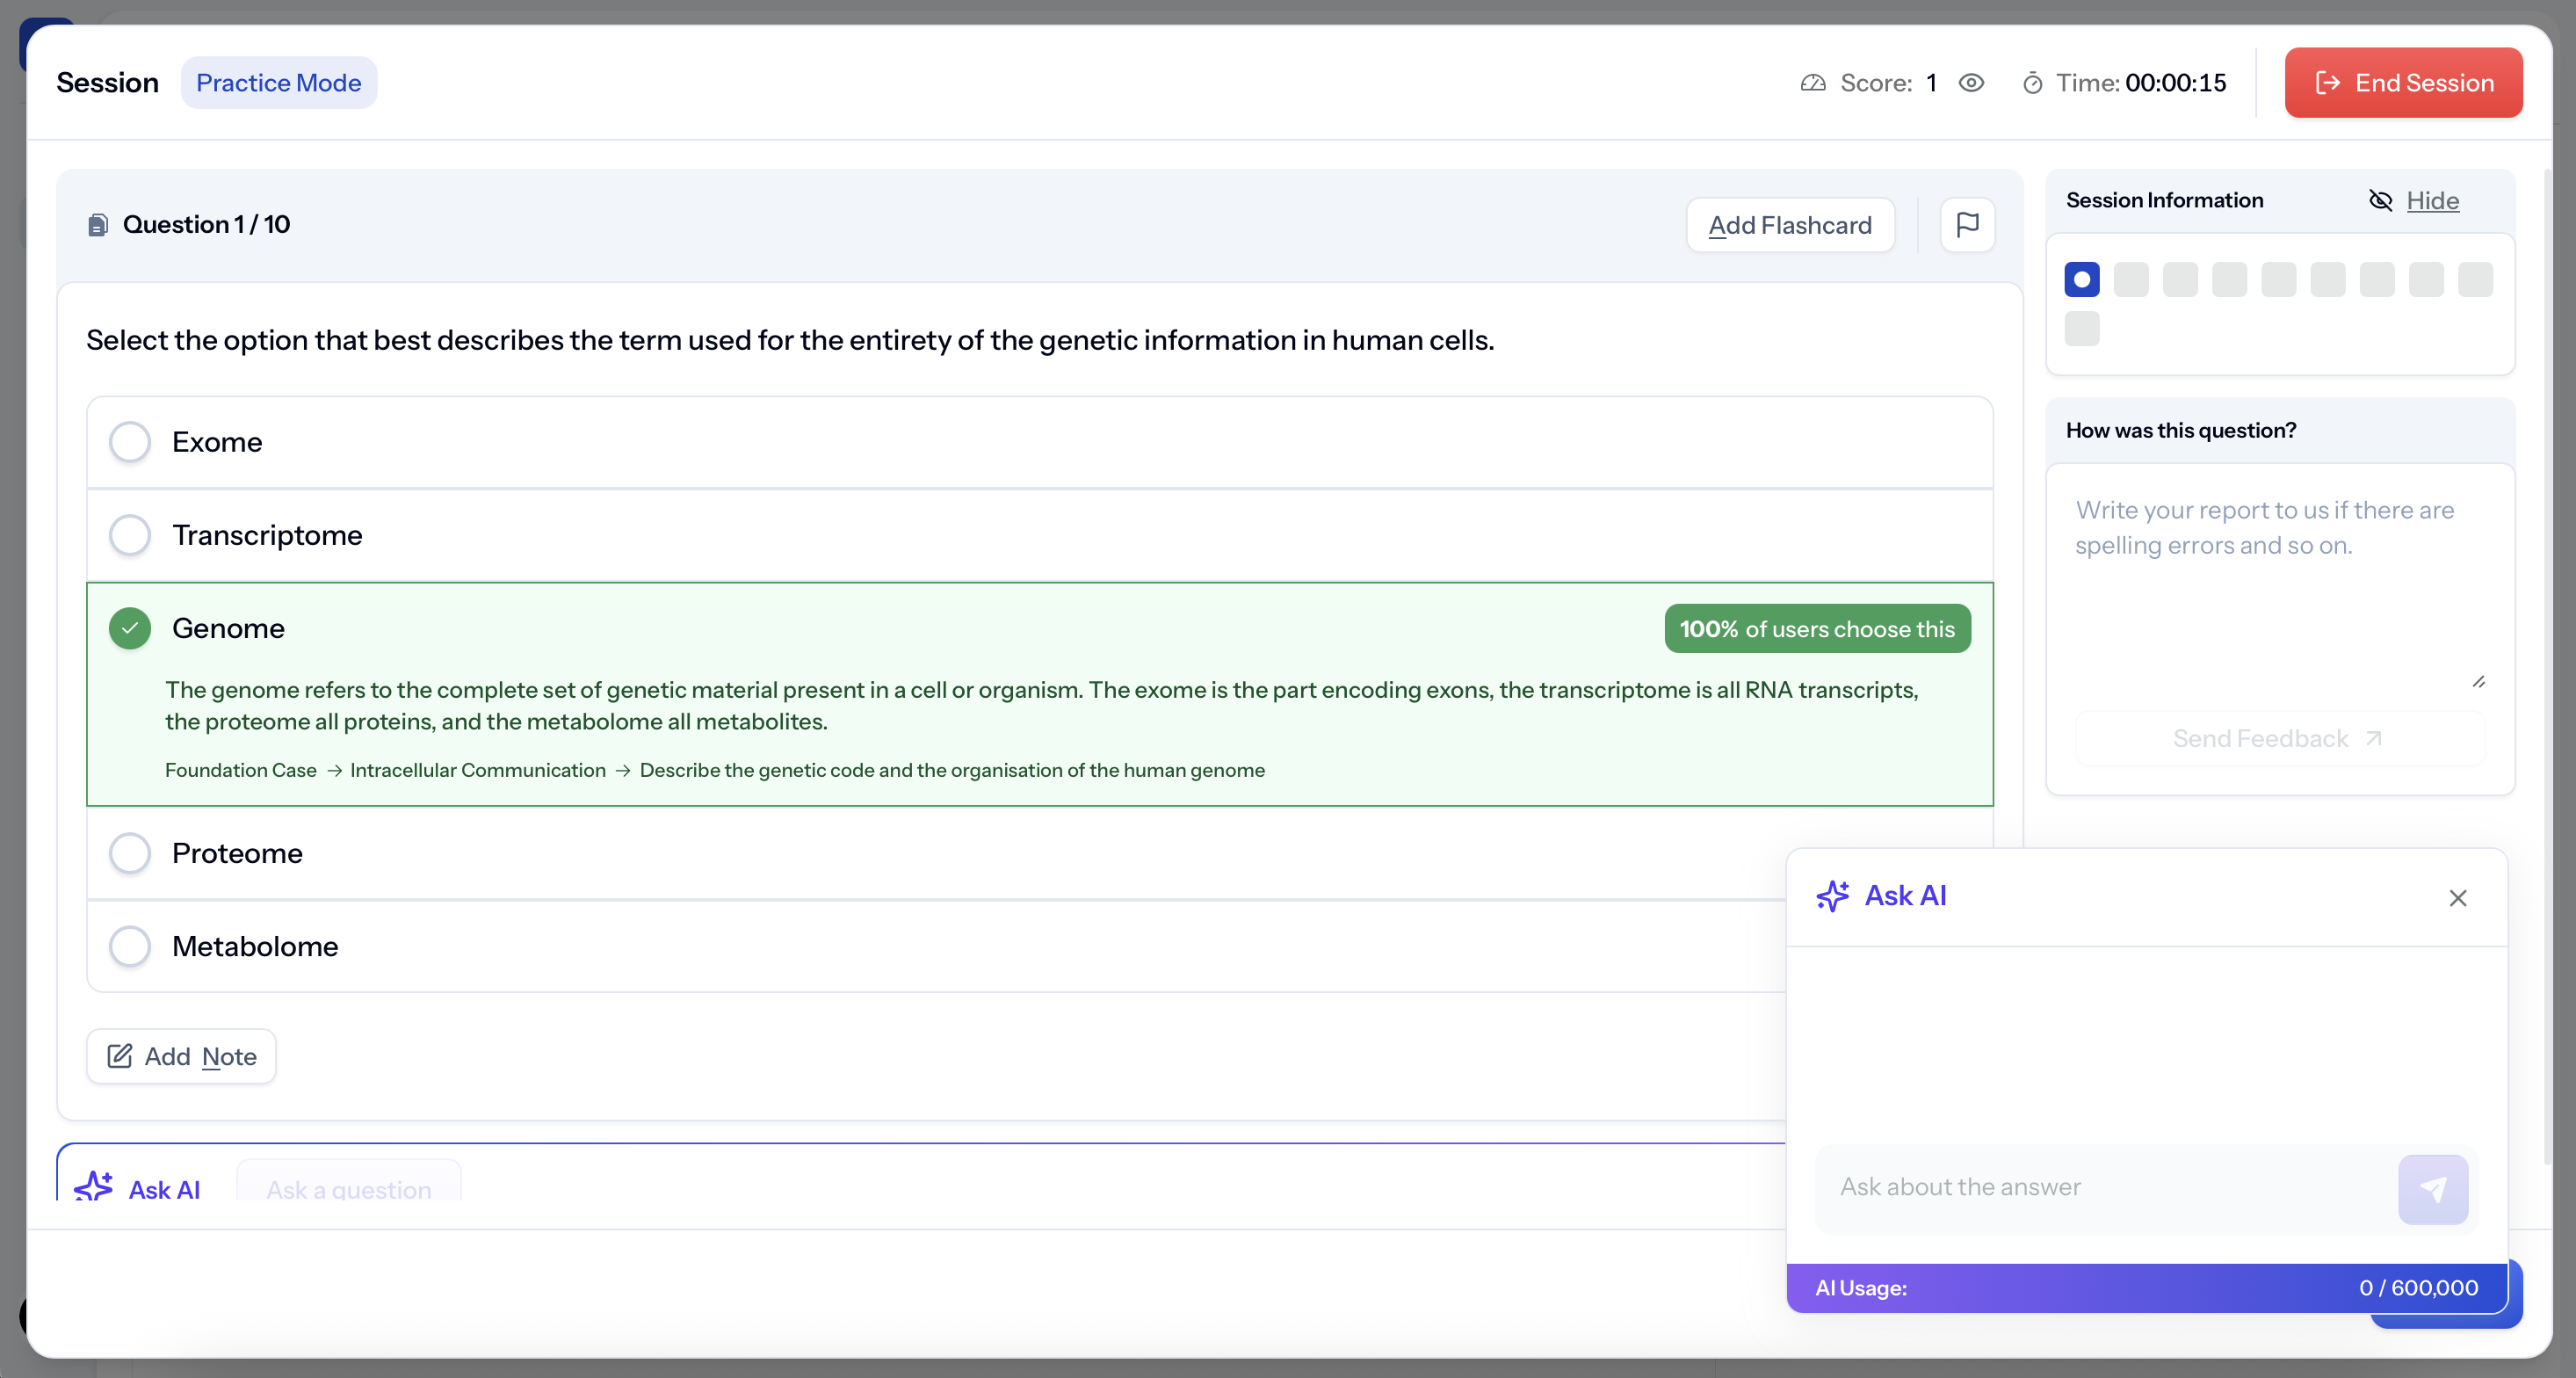
Task: Click the flag question icon
Action: click(1967, 225)
